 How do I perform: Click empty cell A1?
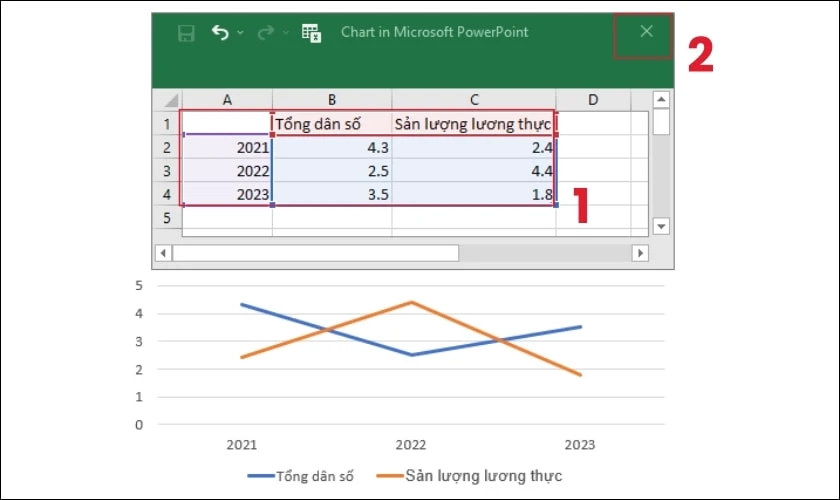click(x=227, y=124)
